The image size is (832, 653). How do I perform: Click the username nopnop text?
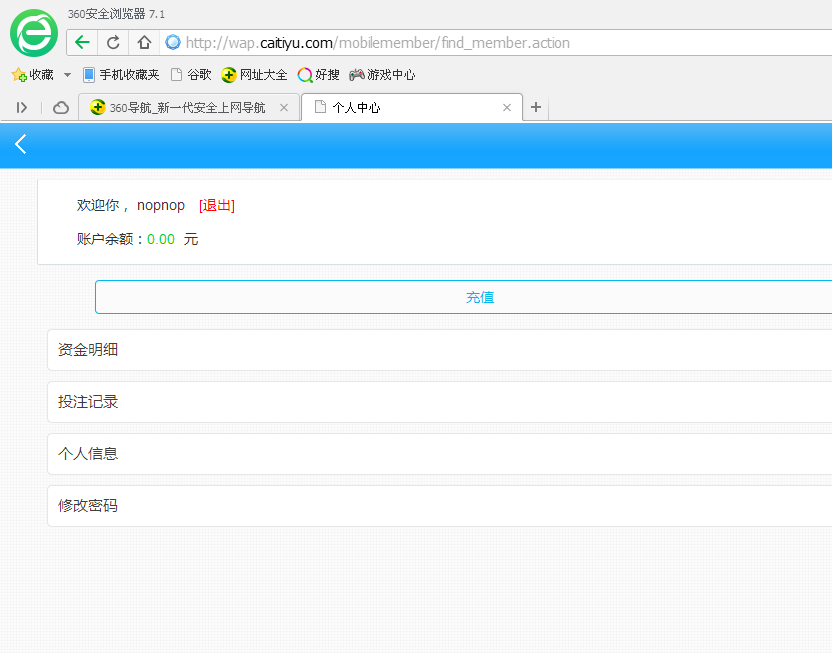[161, 205]
